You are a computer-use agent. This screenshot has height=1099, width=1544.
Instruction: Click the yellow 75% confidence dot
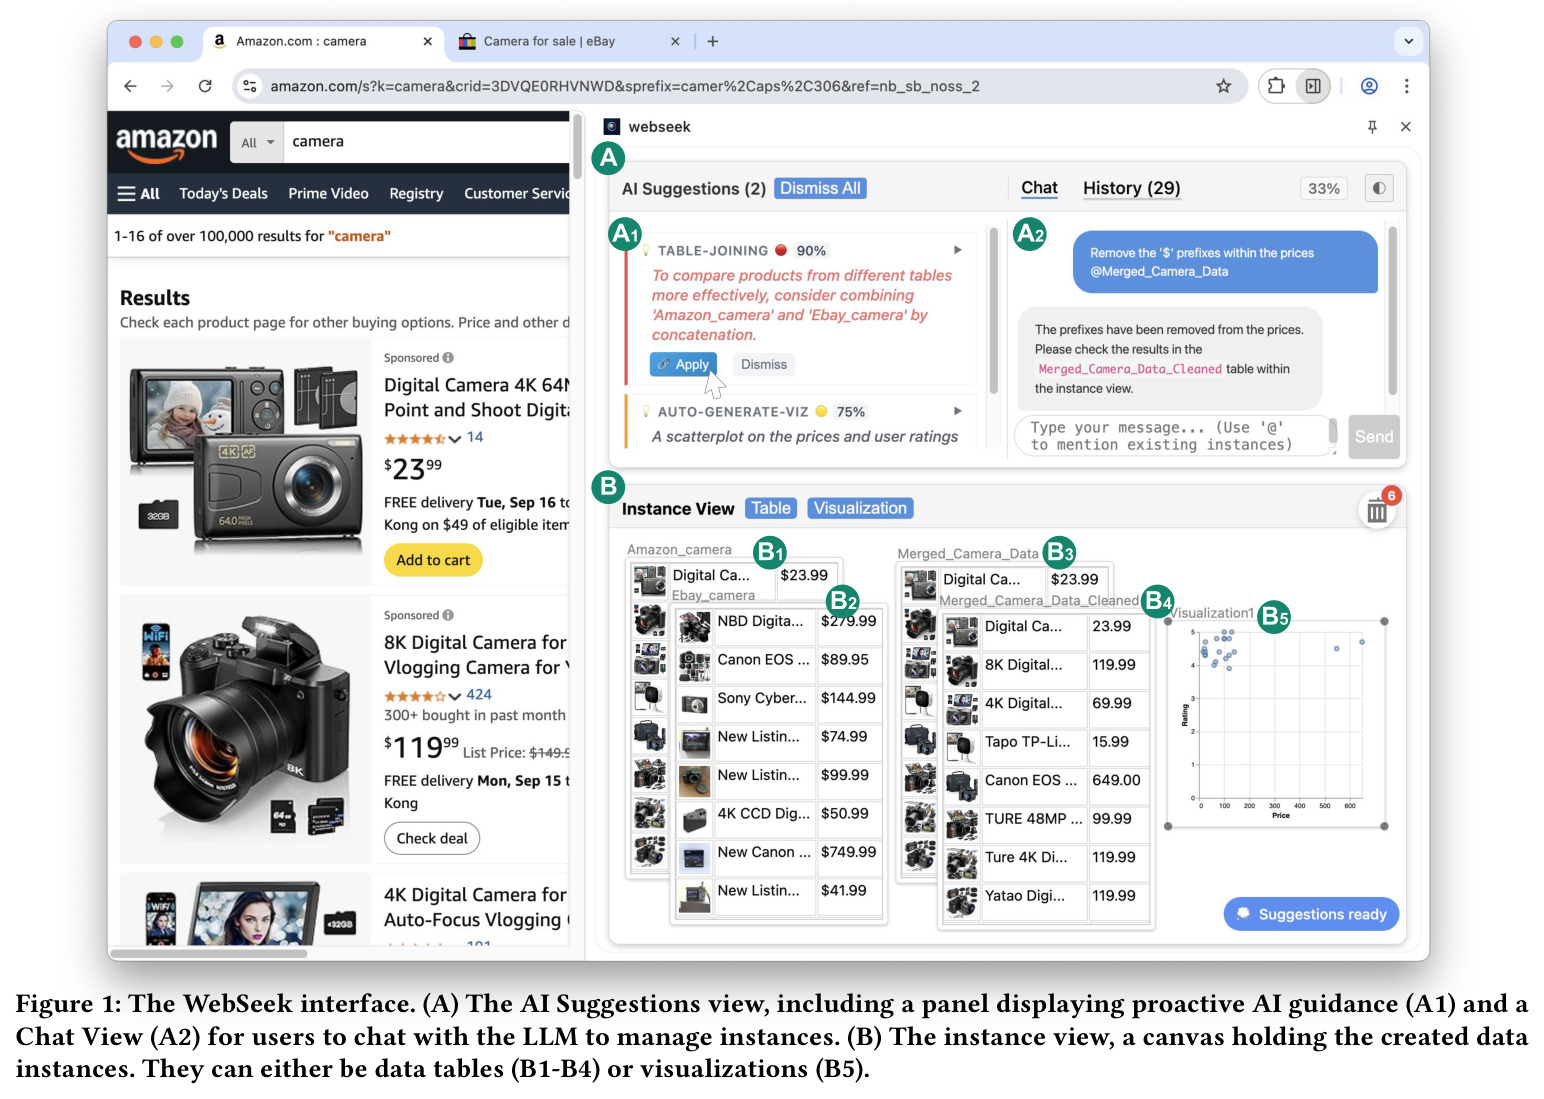click(821, 411)
